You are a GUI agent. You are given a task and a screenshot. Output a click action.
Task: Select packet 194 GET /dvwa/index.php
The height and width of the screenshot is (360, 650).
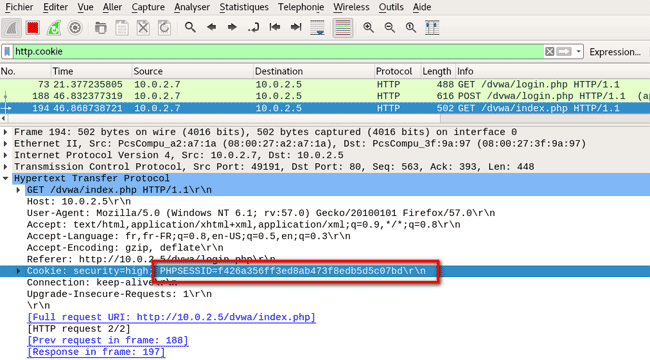tap(325, 108)
